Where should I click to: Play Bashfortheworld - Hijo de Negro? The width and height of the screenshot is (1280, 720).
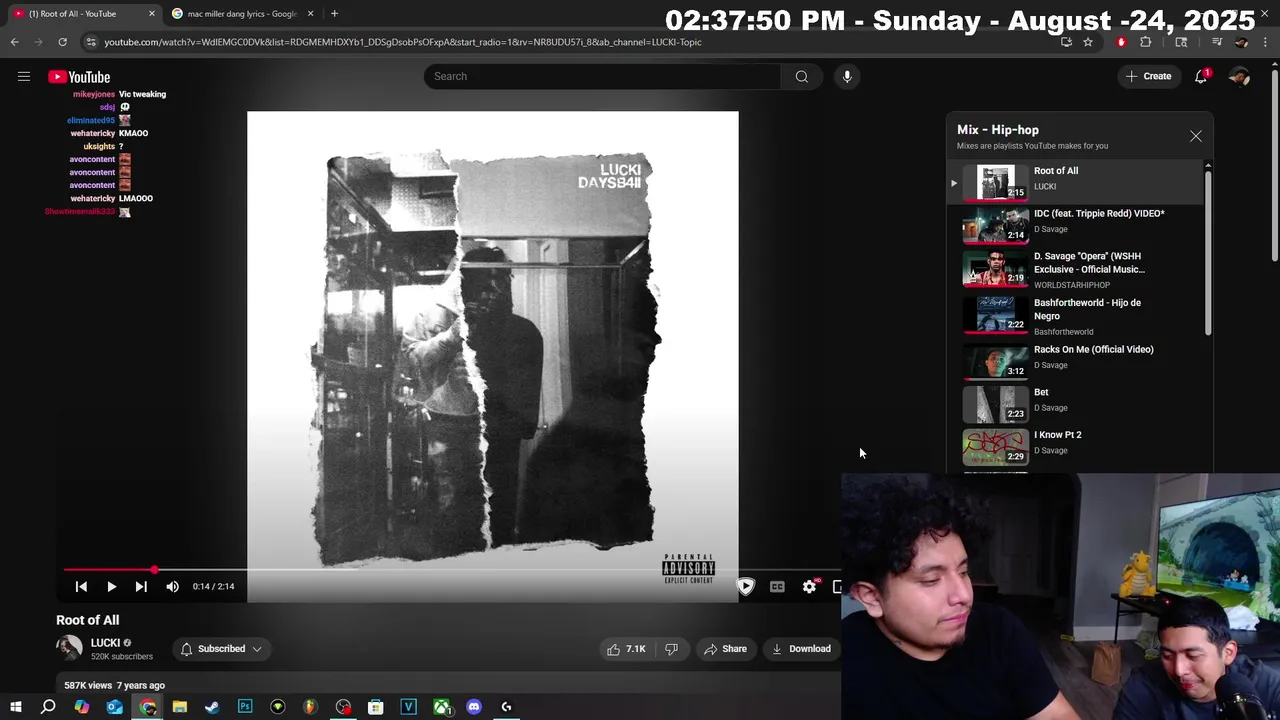coord(1076,316)
